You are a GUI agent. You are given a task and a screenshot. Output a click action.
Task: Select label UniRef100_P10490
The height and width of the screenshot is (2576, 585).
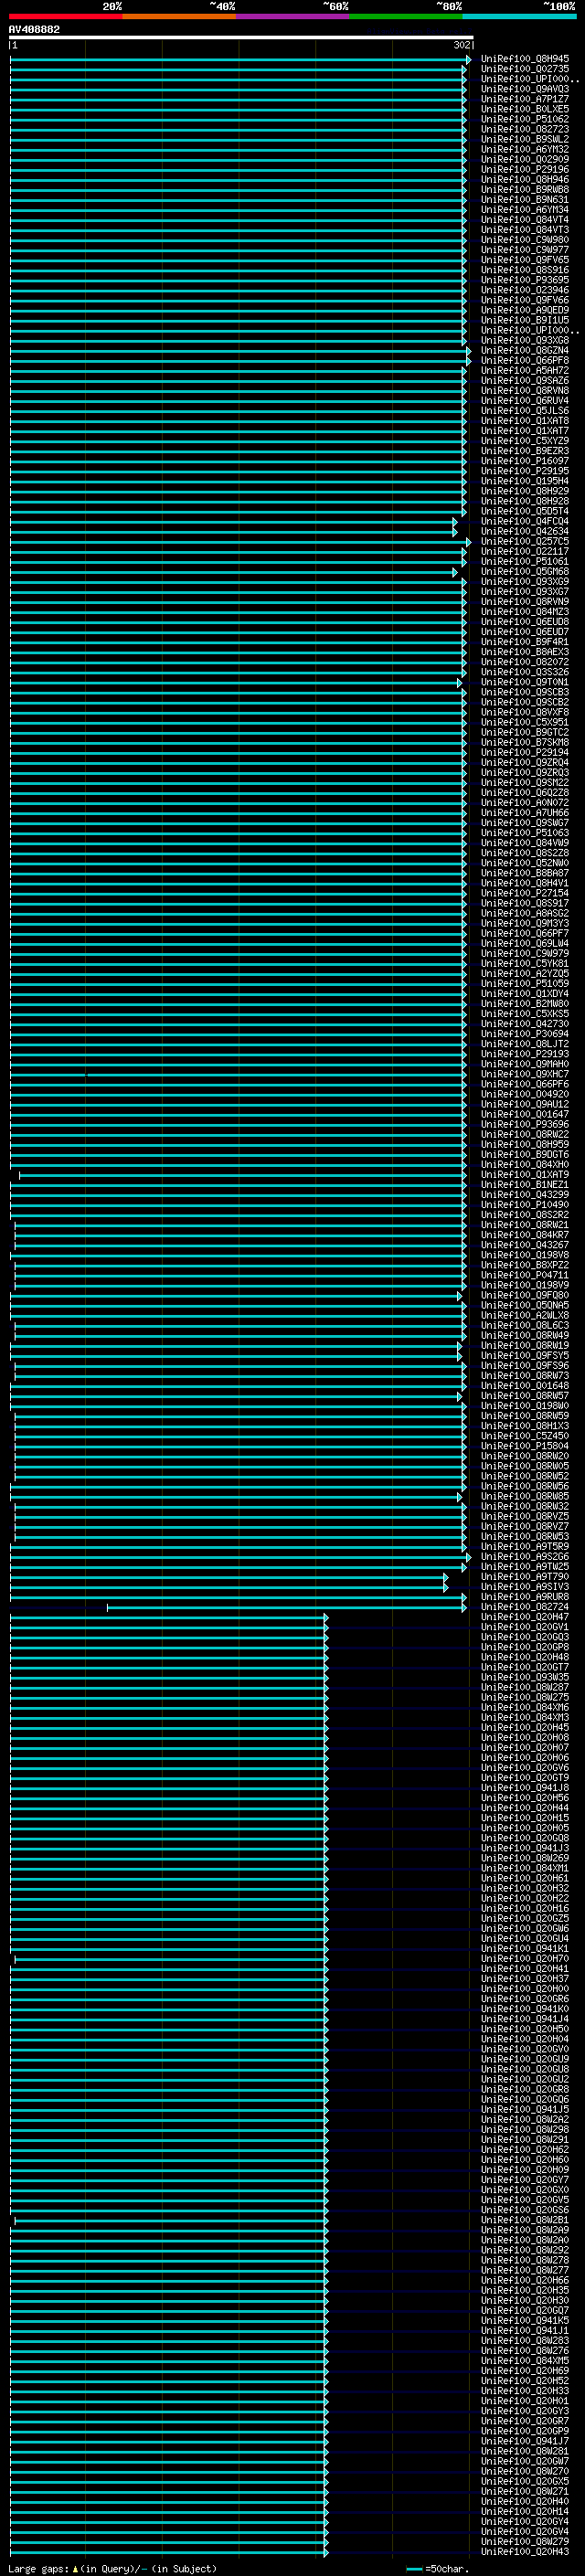point(525,1204)
